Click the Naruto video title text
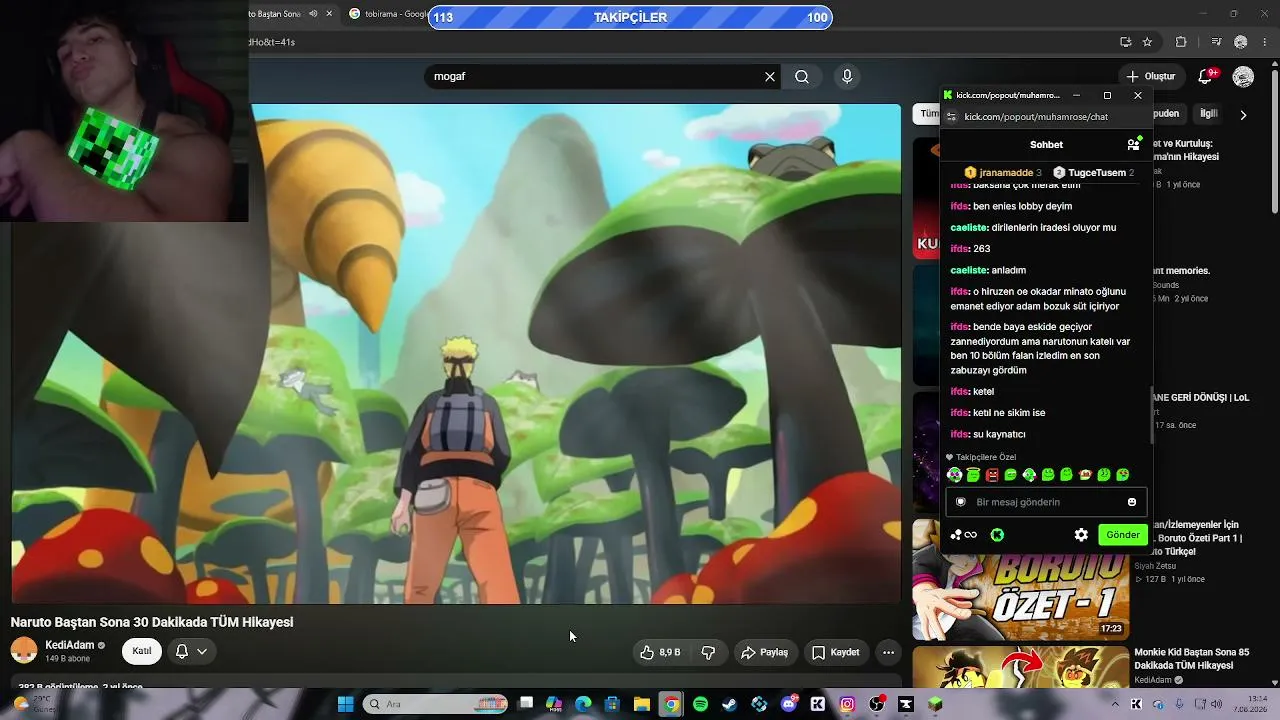The height and width of the screenshot is (720, 1280). pos(152,622)
